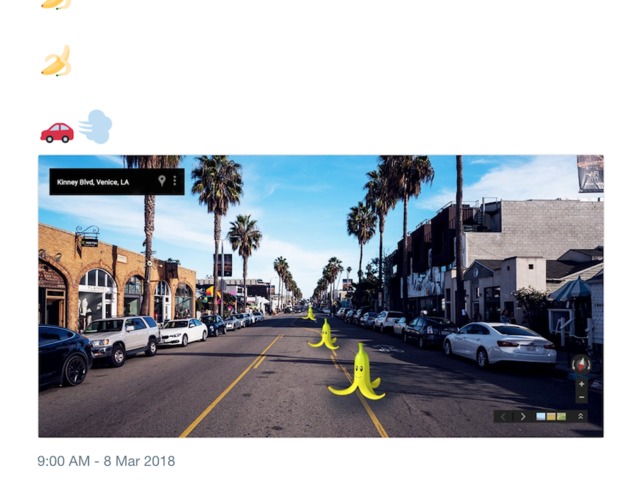
Task: Click the middle banana peel on the road
Action: point(324,334)
